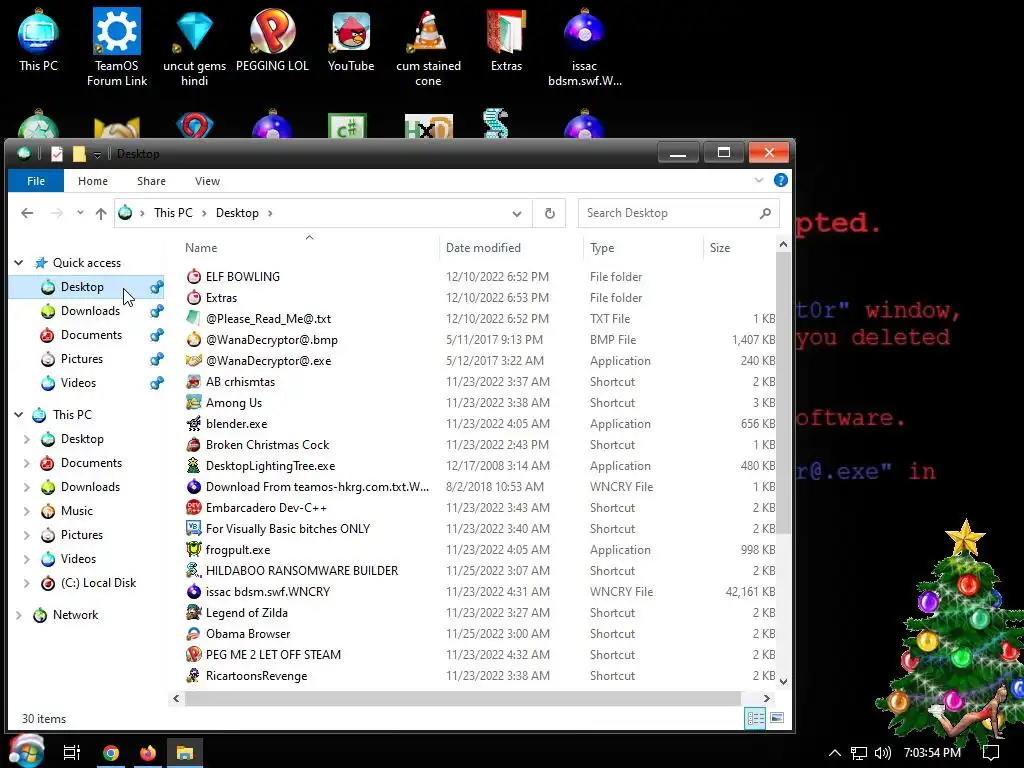Click the Help question mark icon
1024x768 pixels.
tap(780, 180)
